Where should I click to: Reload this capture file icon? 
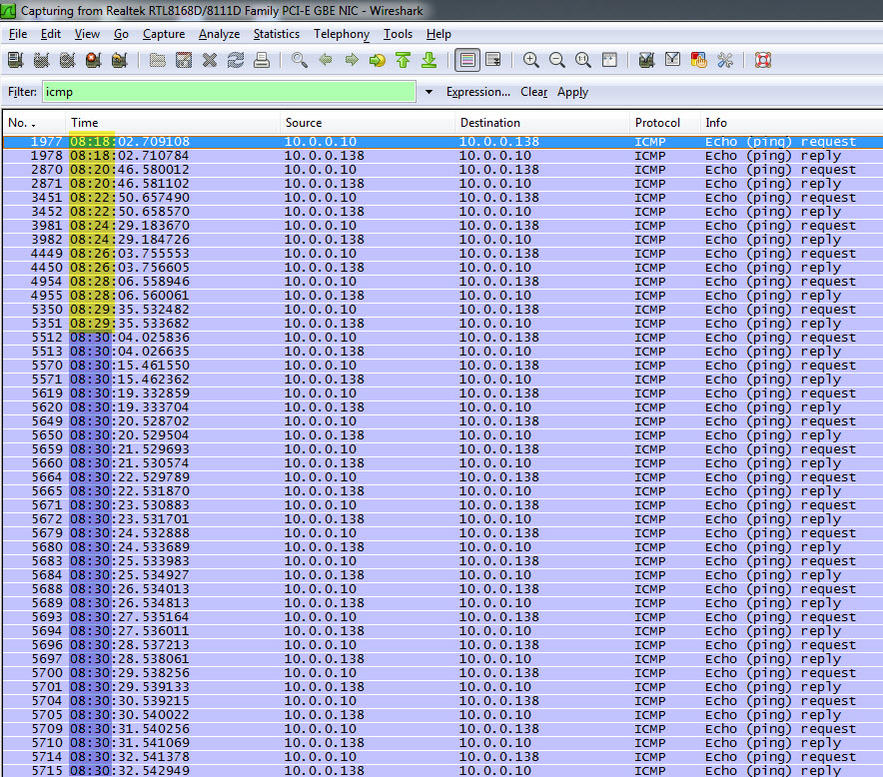235,60
